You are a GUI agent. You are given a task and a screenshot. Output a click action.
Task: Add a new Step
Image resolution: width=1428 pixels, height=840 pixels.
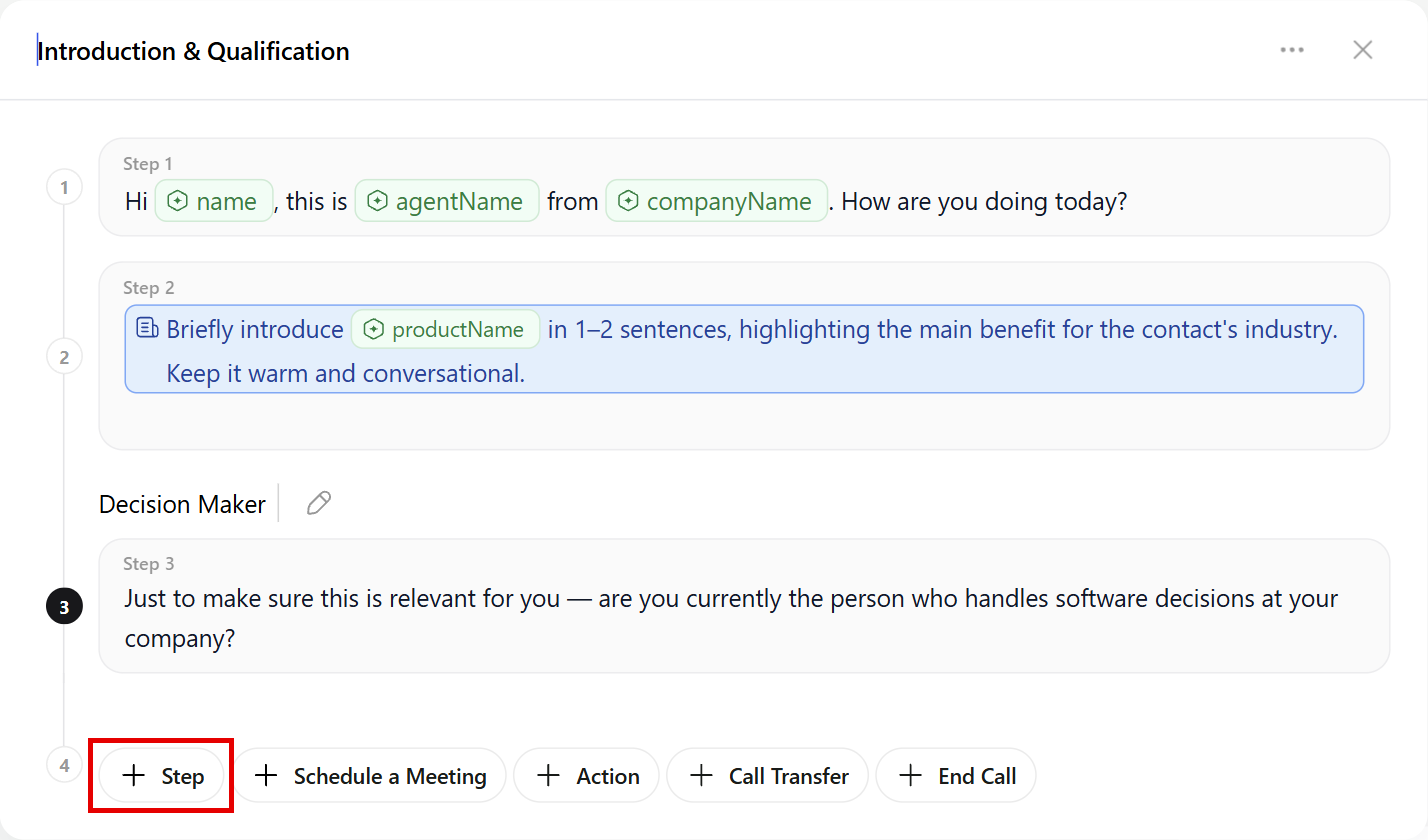coord(161,775)
